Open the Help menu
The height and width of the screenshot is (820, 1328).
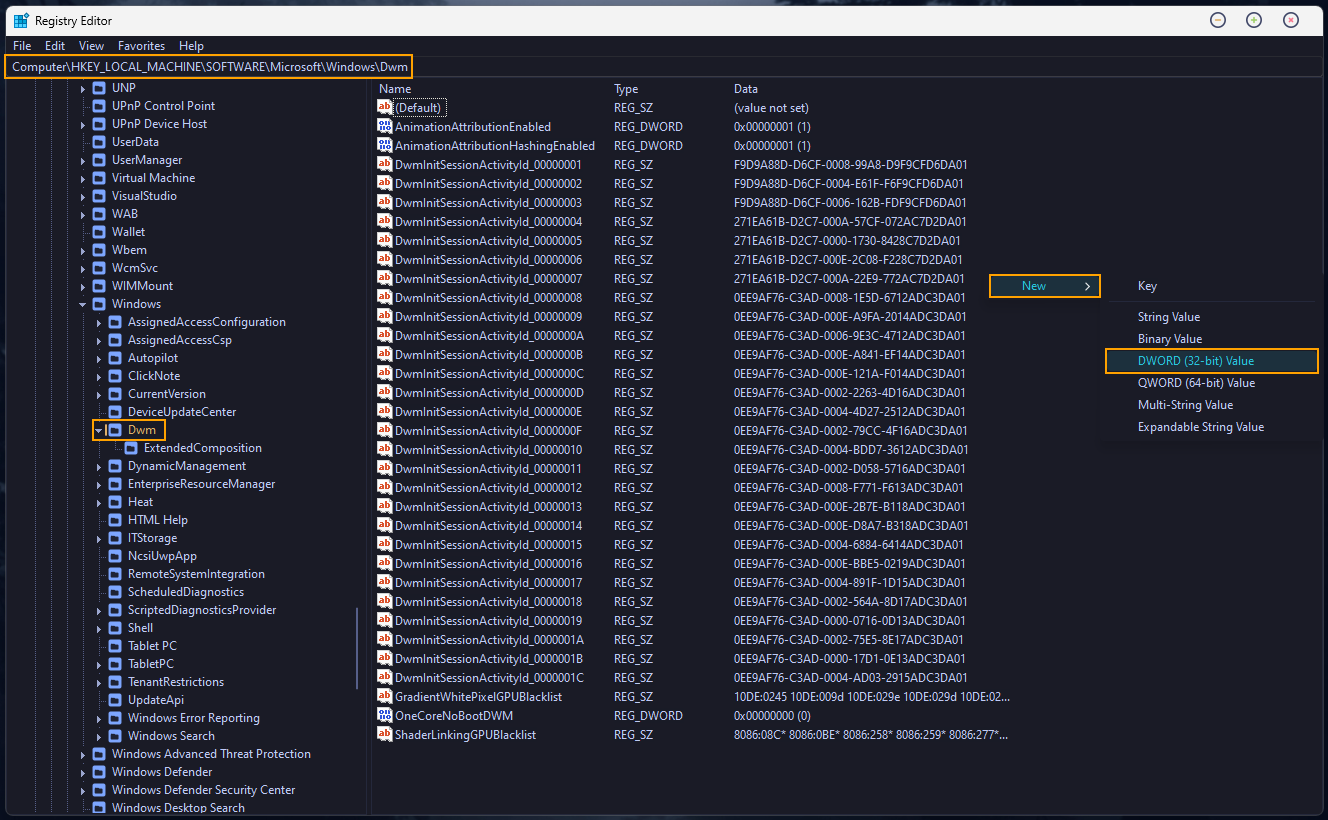point(191,46)
